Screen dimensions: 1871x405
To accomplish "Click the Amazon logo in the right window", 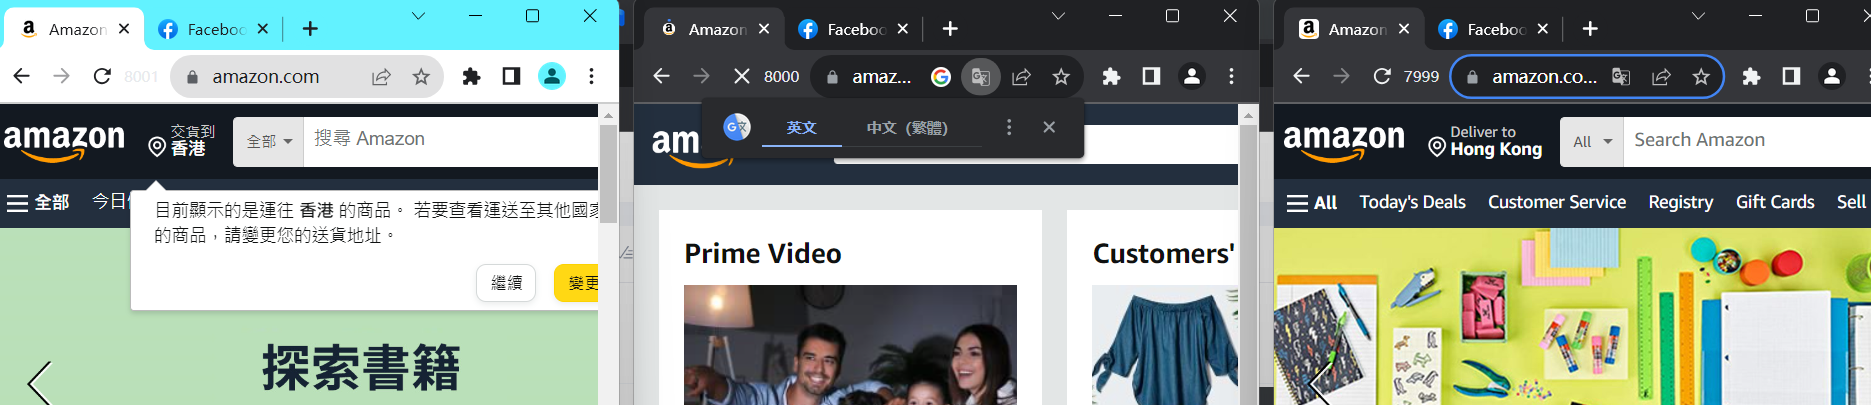I will [1344, 142].
